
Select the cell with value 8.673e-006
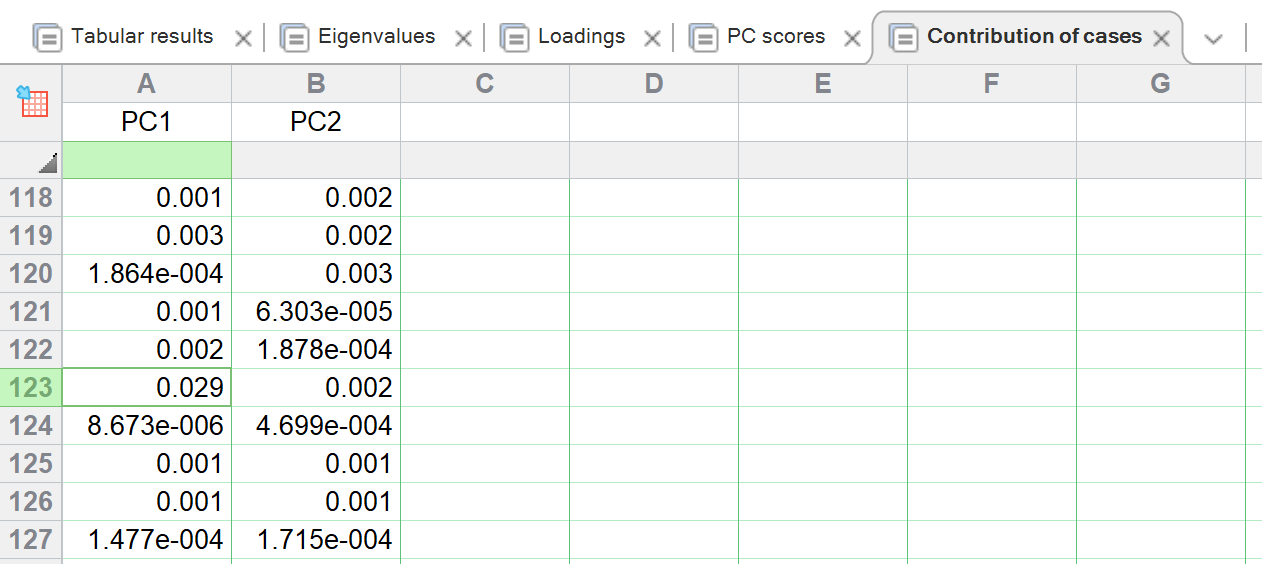coord(147,426)
